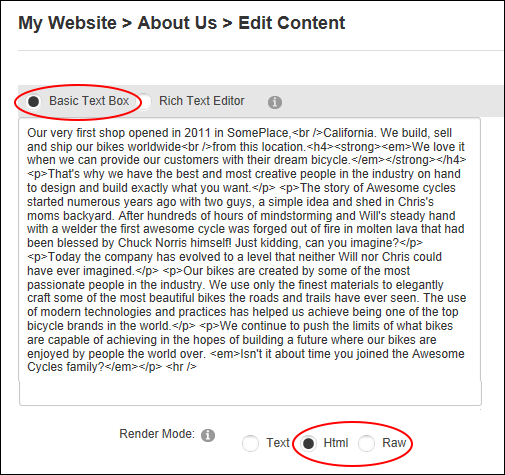The image size is (505, 475).
Task: Select the Basic Text Box radio button
Action: (33, 101)
